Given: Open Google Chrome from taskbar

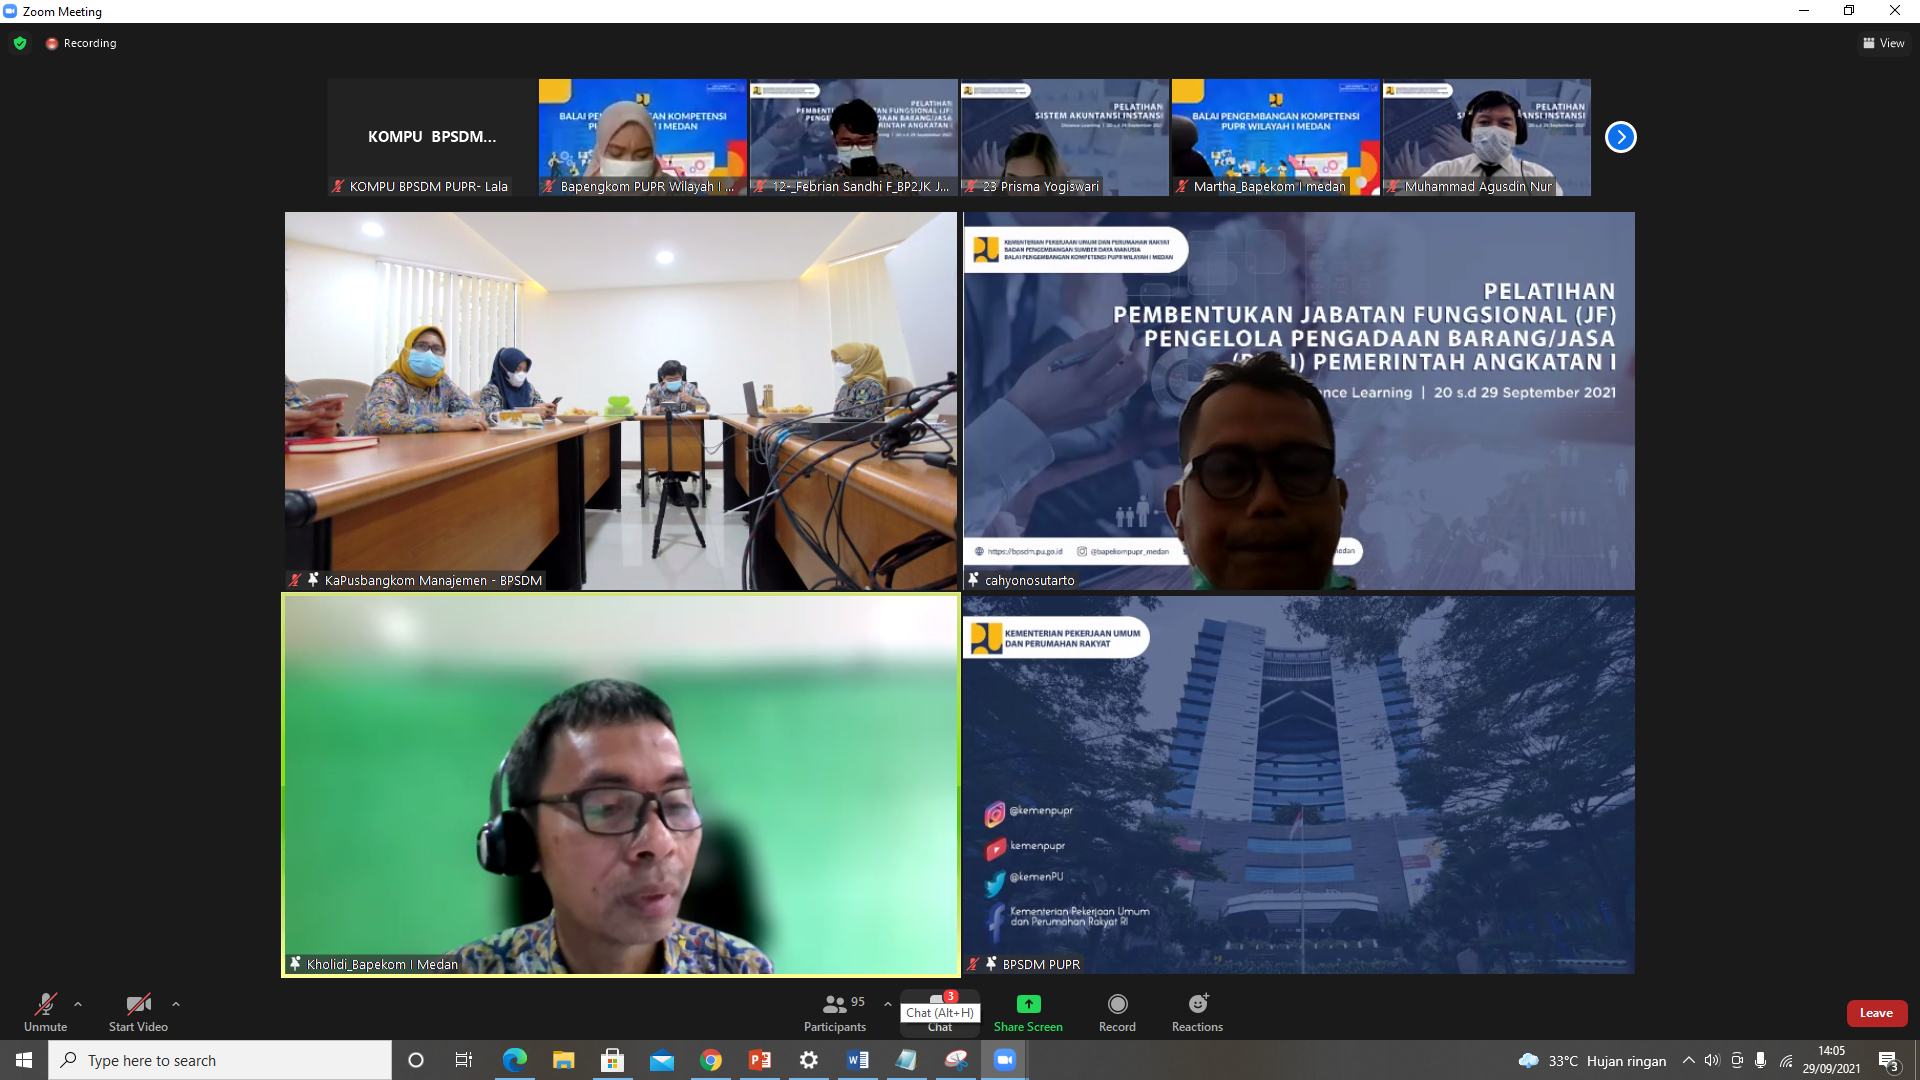Looking at the screenshot, I should click(711, 1060).
